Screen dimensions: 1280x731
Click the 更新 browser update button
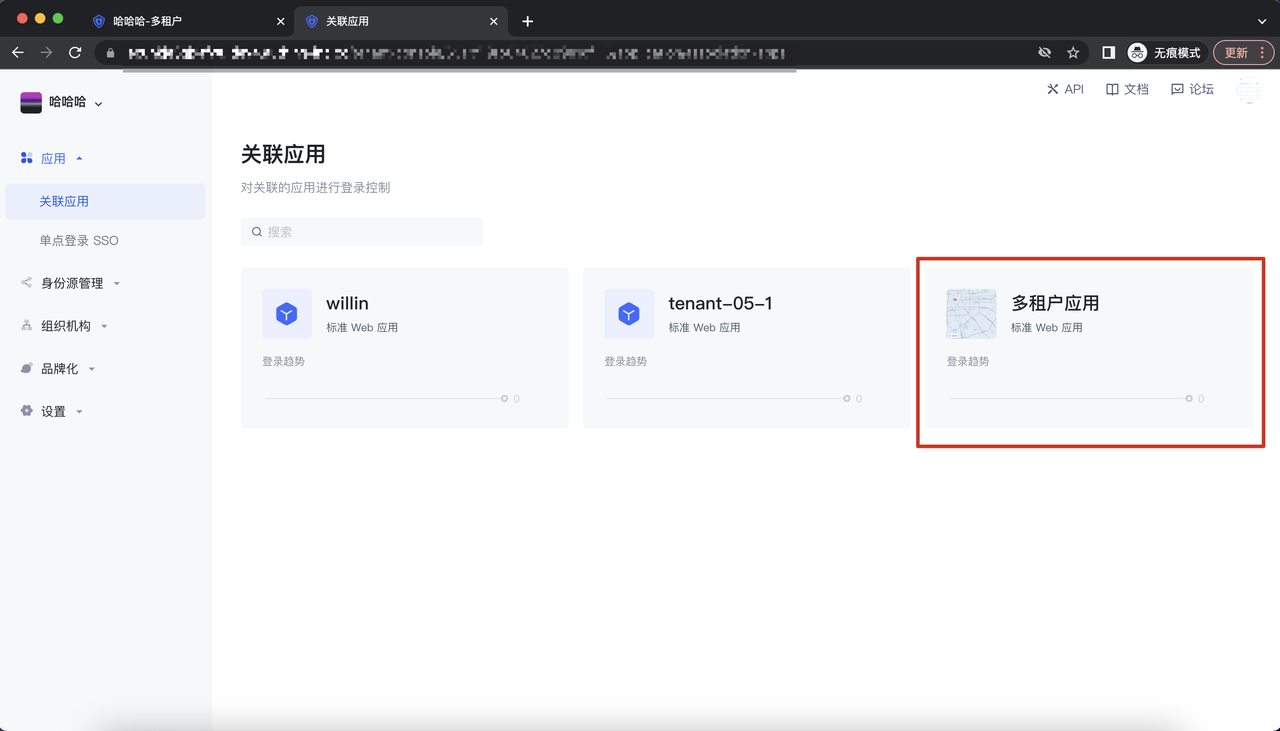coord(1242,53)
